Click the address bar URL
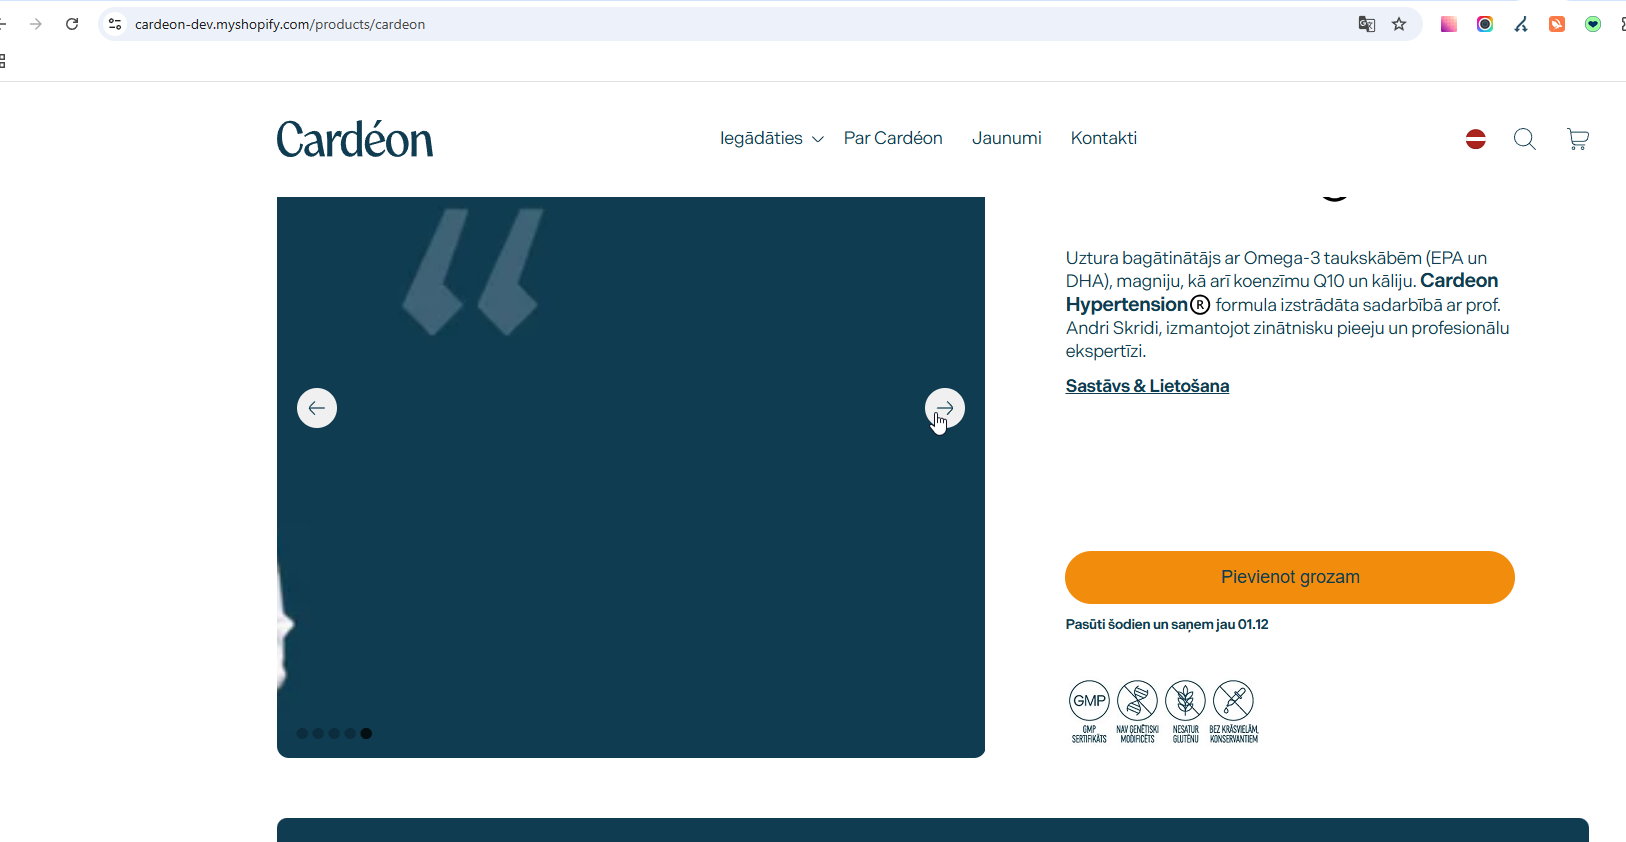The width and height of the screenshot is (1626, 842). point(280,24)
